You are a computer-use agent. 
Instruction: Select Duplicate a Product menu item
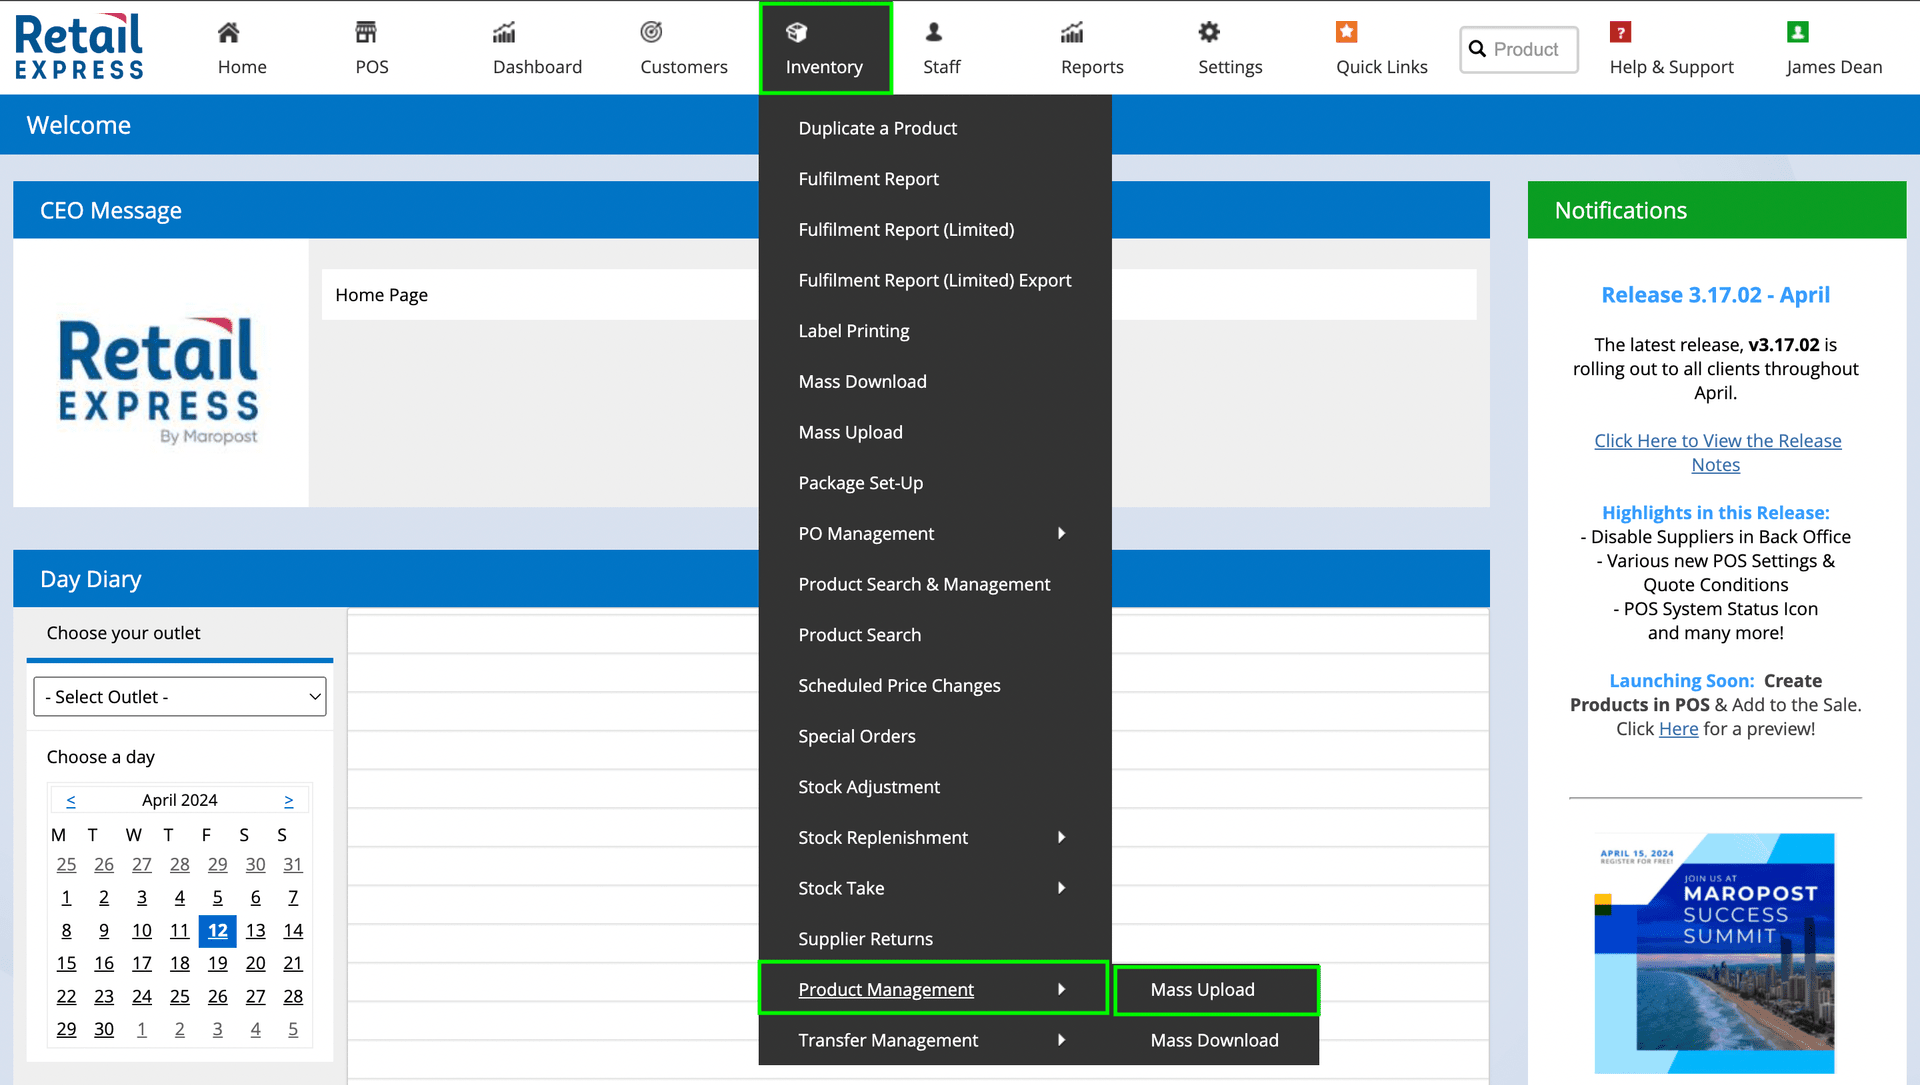tap(877, 128)
